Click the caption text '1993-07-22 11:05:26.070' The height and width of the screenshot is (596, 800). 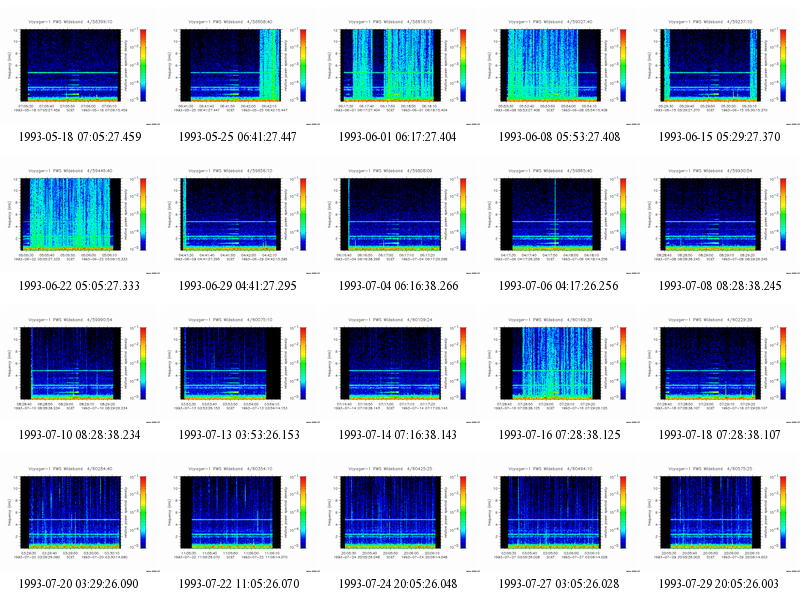(239, 584)
